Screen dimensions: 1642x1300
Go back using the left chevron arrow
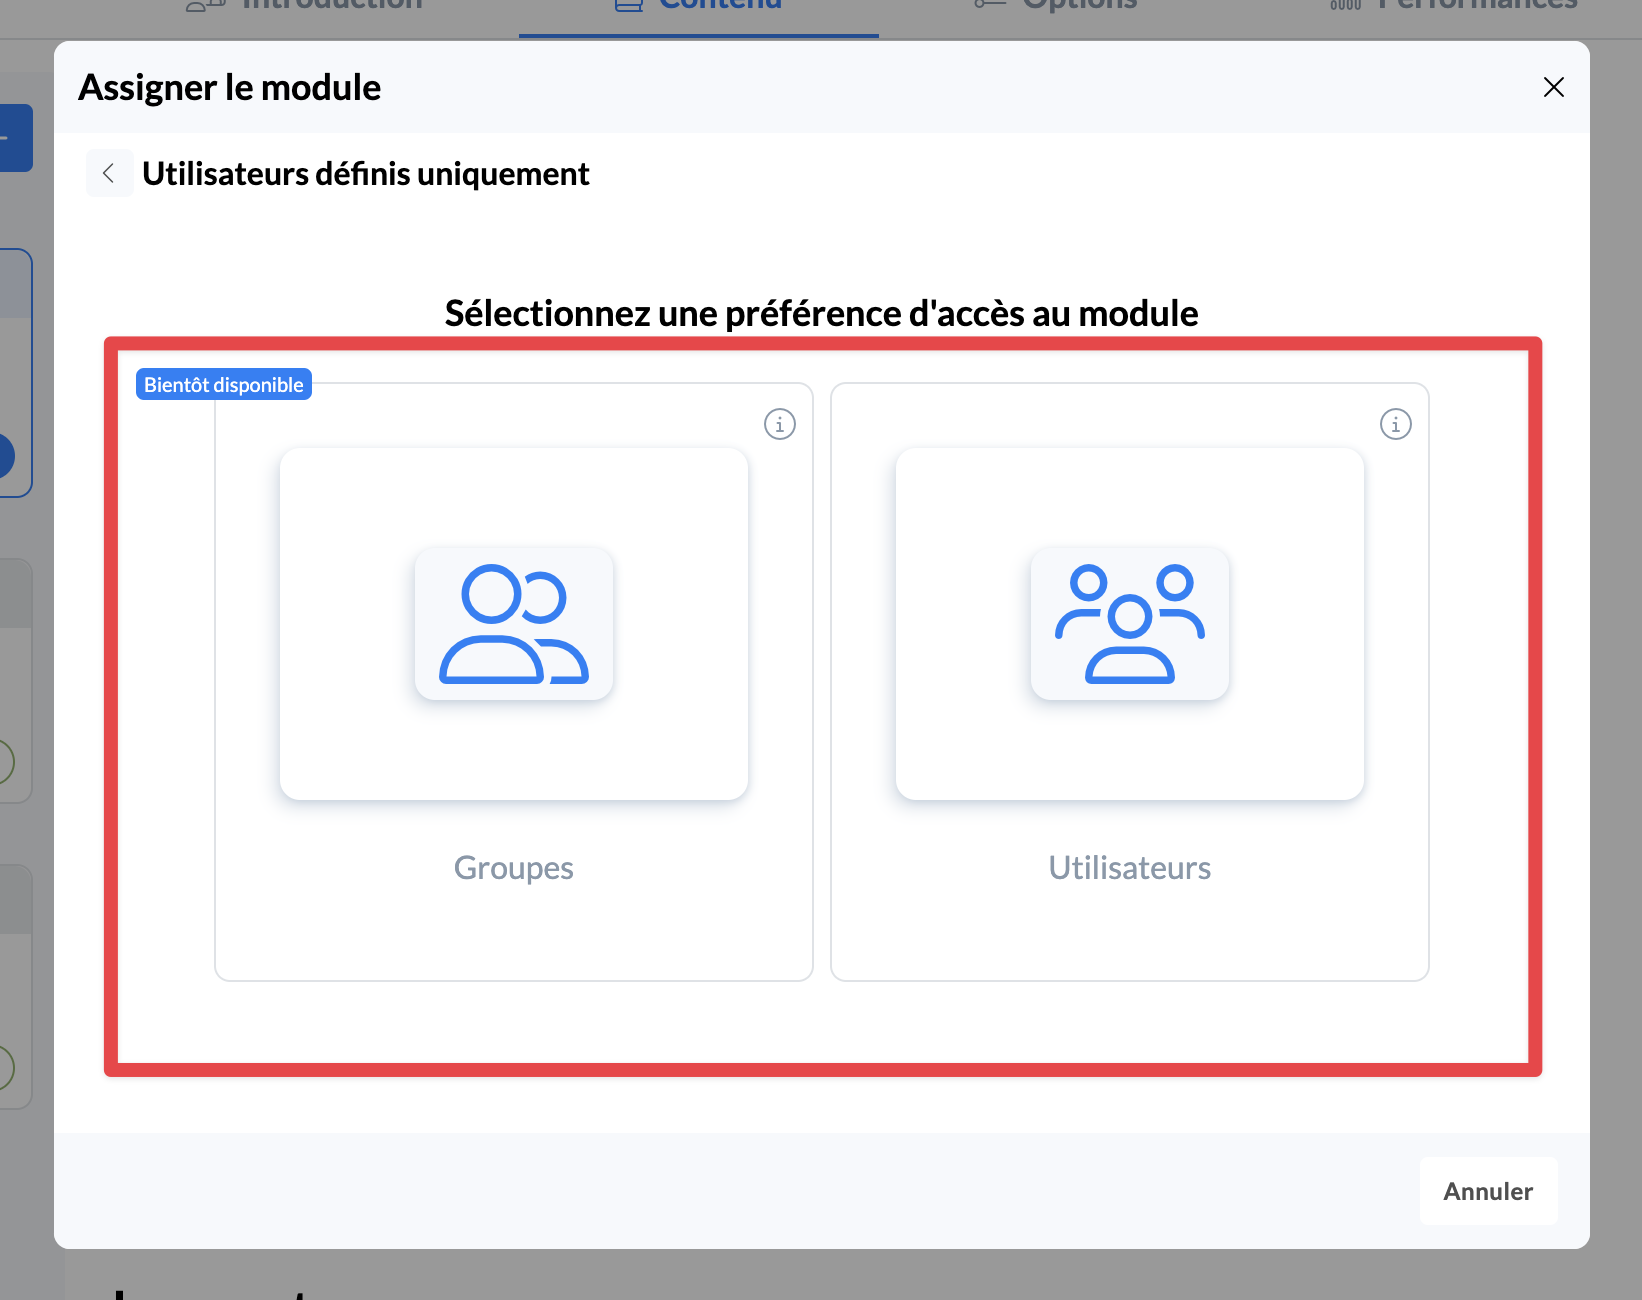tap(109, 173)
